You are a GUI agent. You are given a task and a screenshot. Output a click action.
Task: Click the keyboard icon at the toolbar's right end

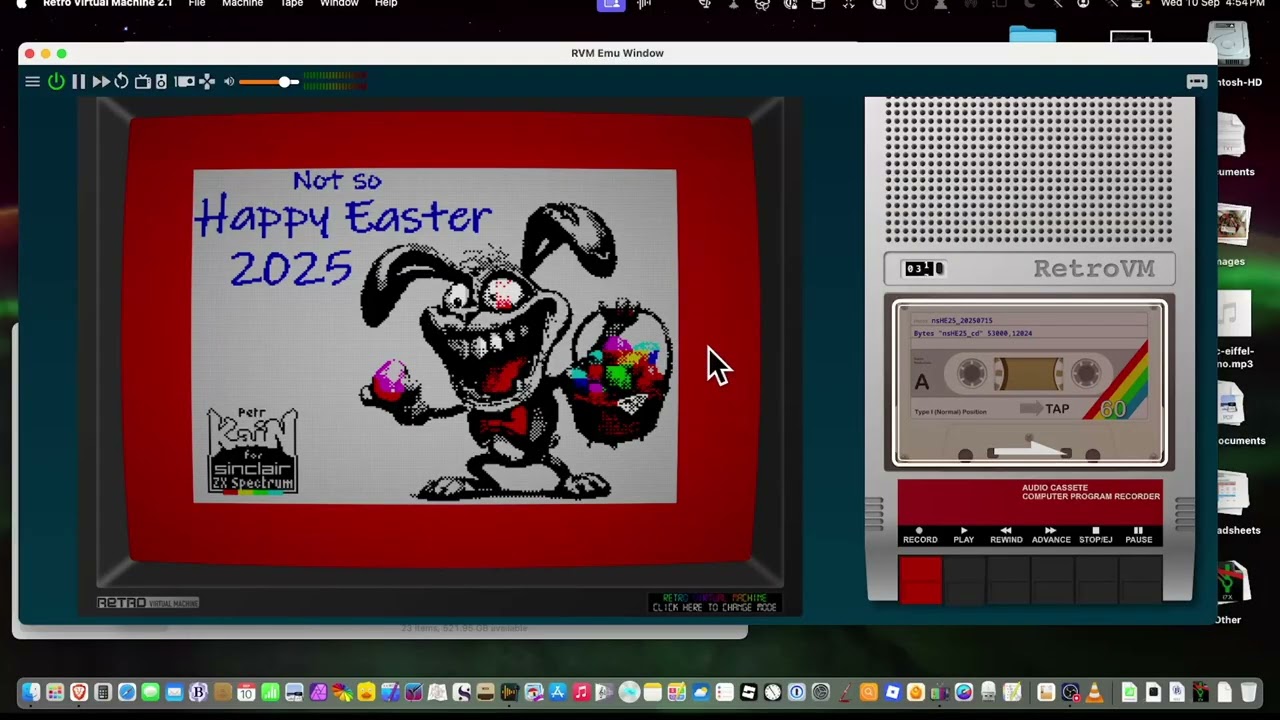tap(1196, 82)
